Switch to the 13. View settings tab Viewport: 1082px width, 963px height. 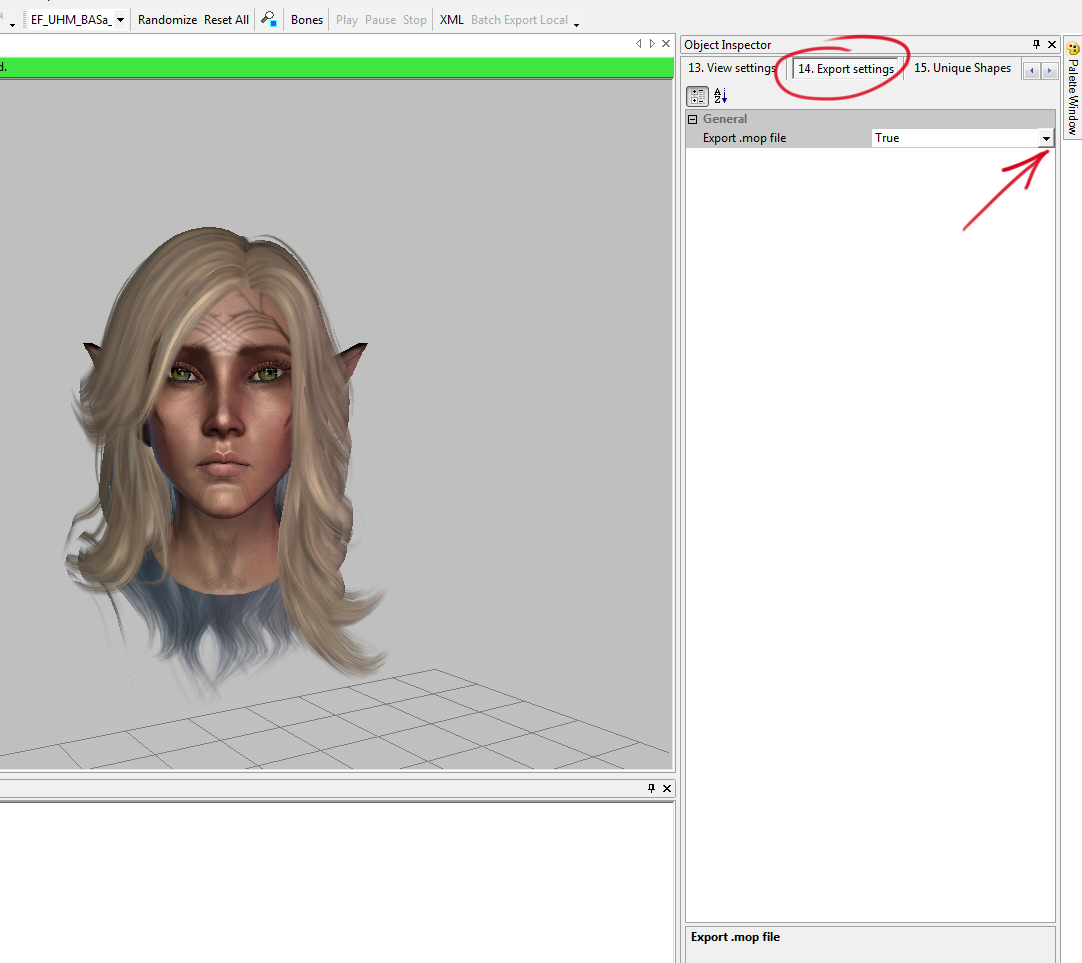click(x=731, y=68)
